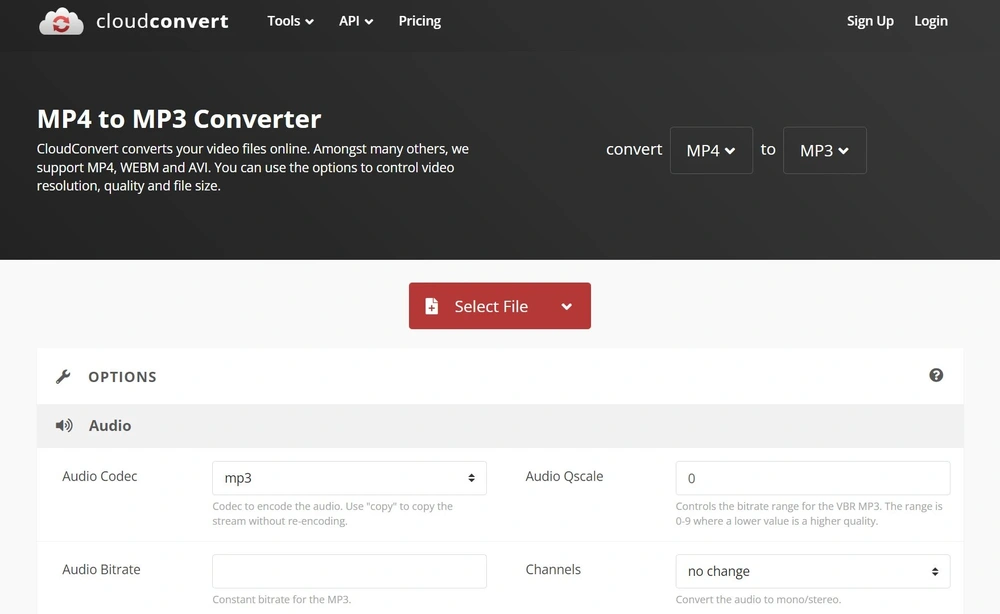Viewport: 1000px width, 614px height.
Task: Click the speaker icon beside Audio
Action: tap(64, 425)
